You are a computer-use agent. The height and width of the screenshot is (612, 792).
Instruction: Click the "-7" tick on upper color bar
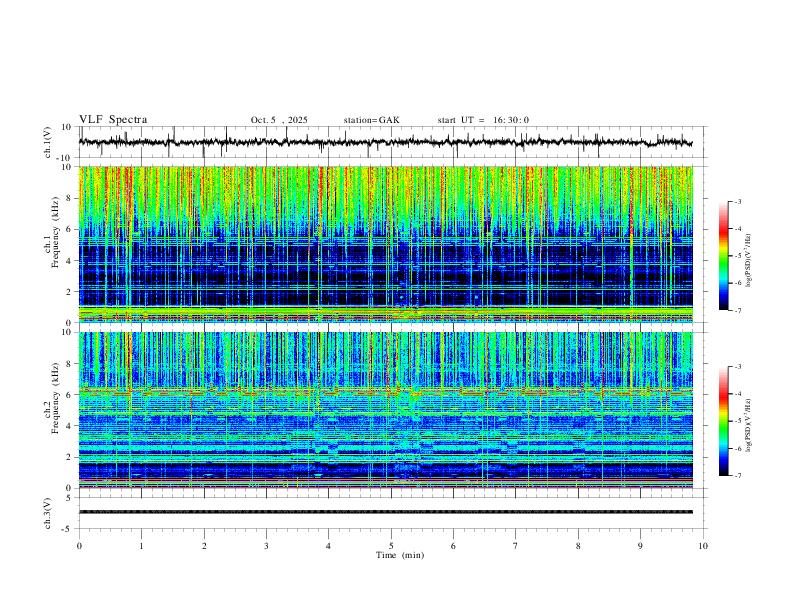[737, 310]
